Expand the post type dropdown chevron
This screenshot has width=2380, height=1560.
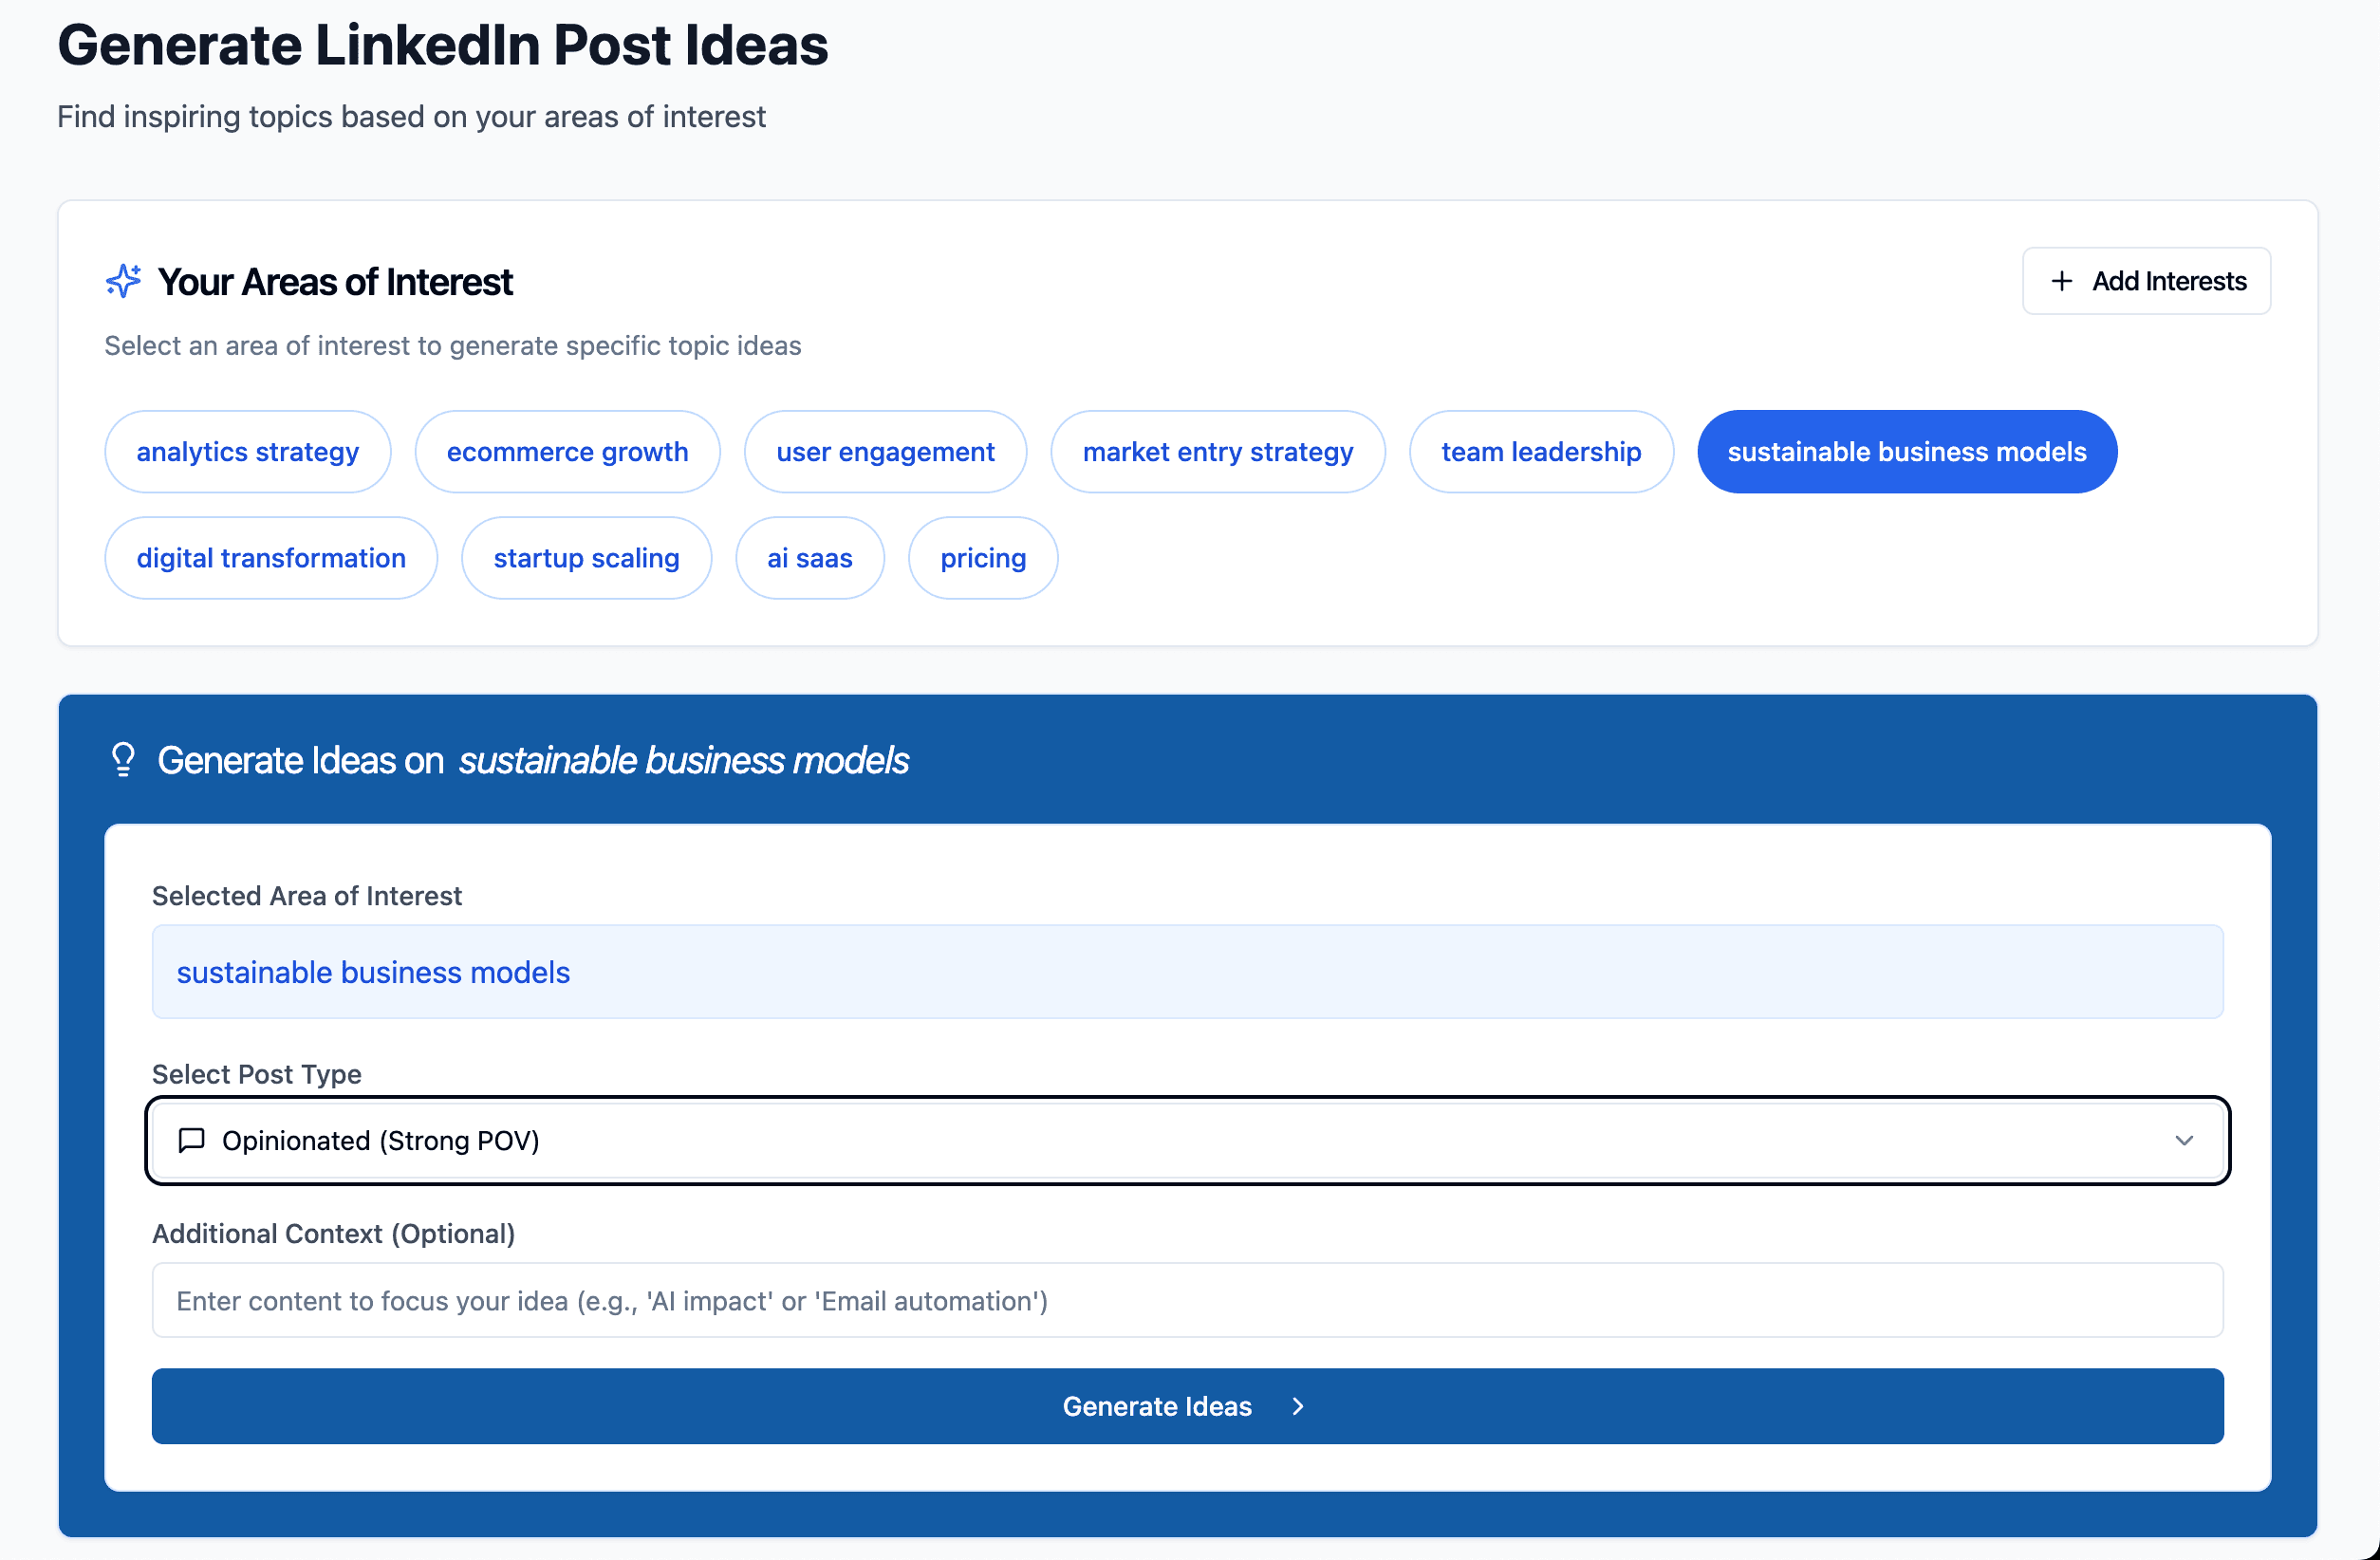coord(2184,1140)
